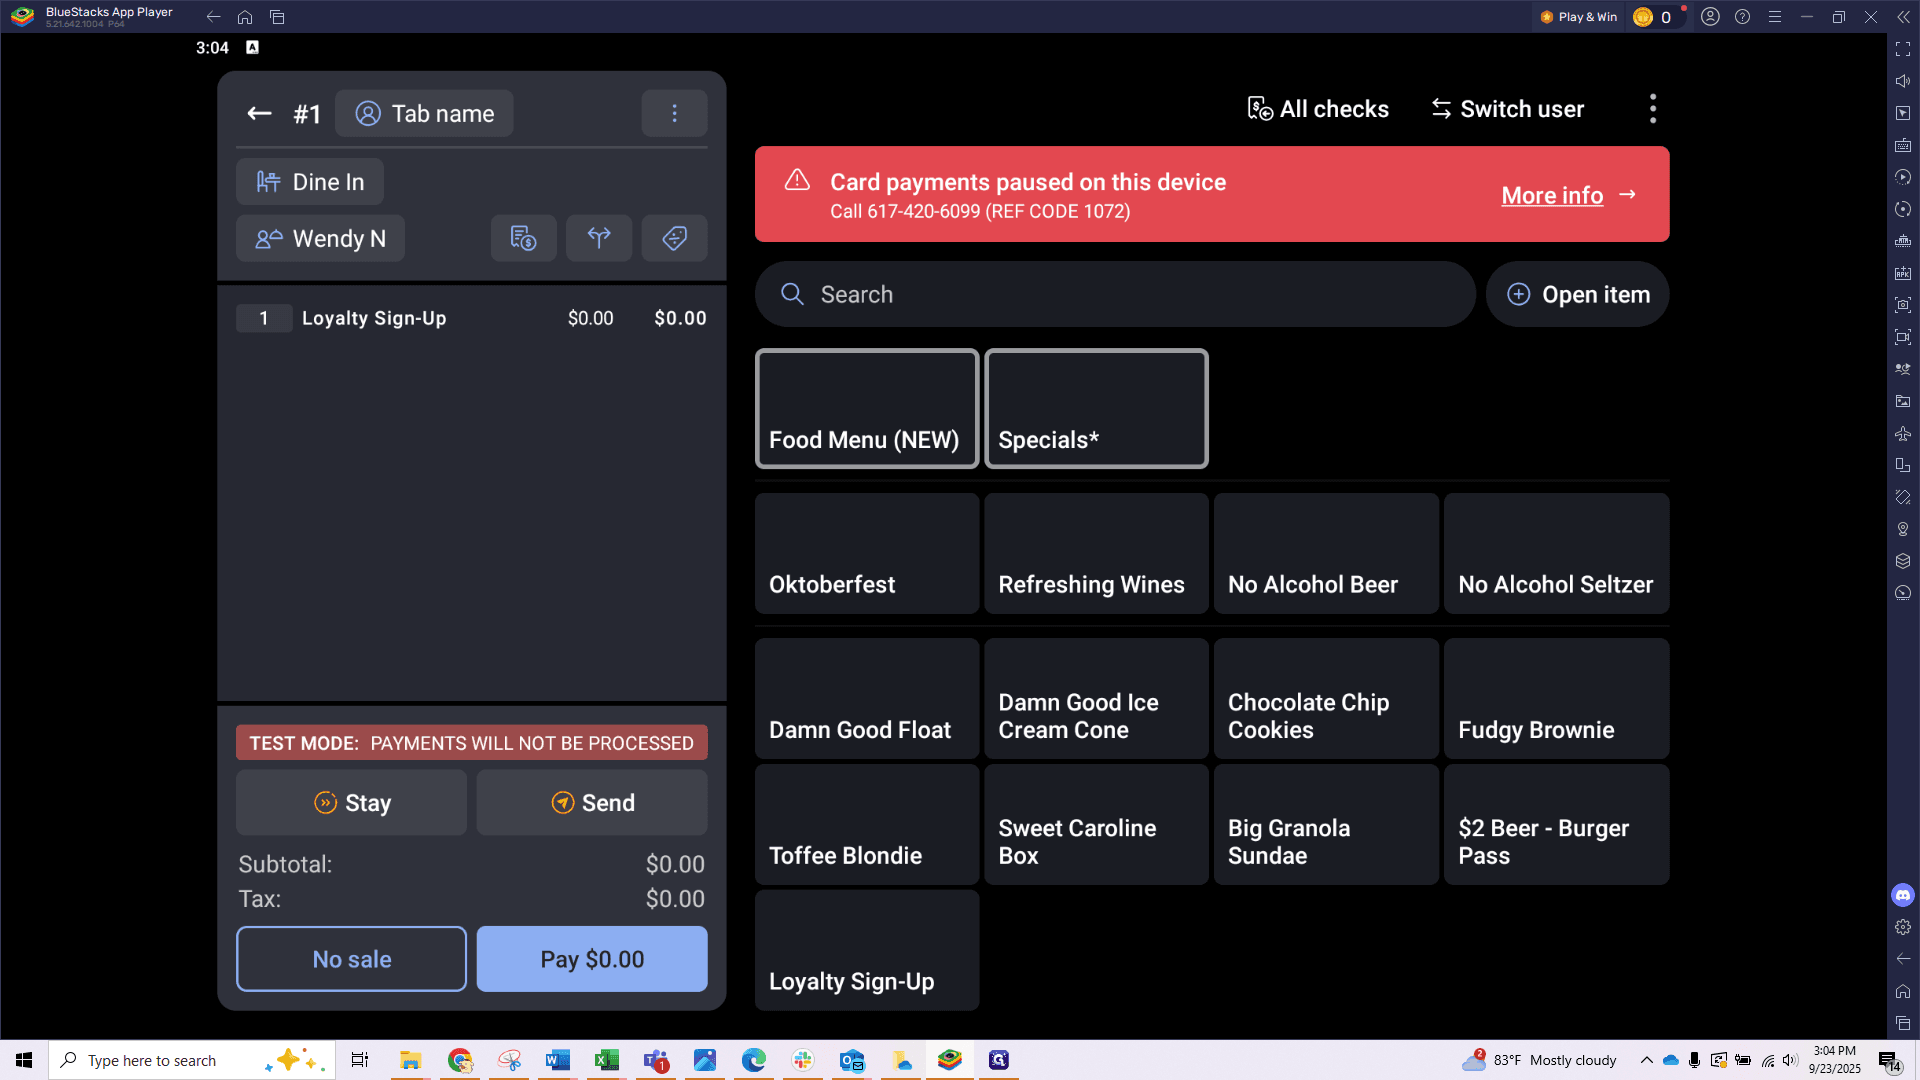Open the main overflow menu beside Switch user
This screenshot has height=1080, width=1920.
click(x=1653, y=109)
